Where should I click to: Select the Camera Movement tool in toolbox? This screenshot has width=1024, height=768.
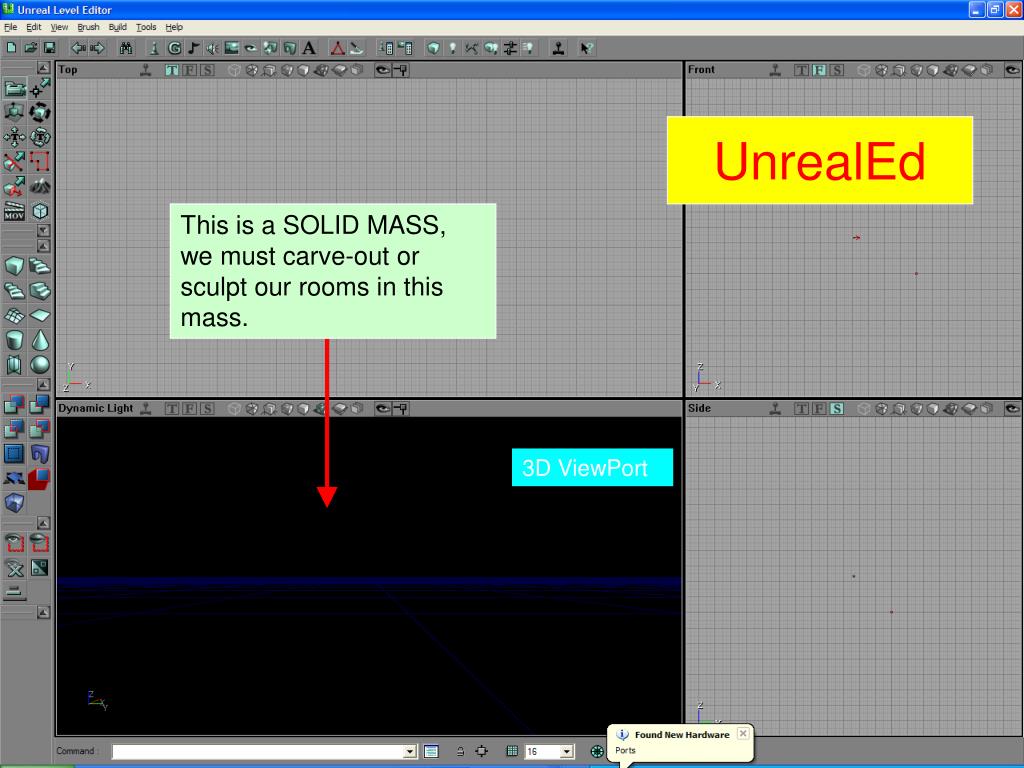click(14, 88)
